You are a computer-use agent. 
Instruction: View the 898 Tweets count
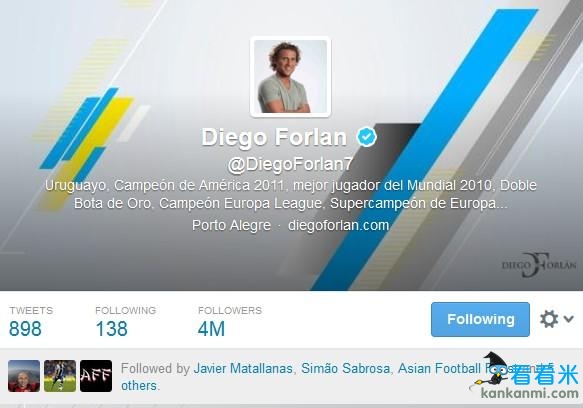coord(25,329)
